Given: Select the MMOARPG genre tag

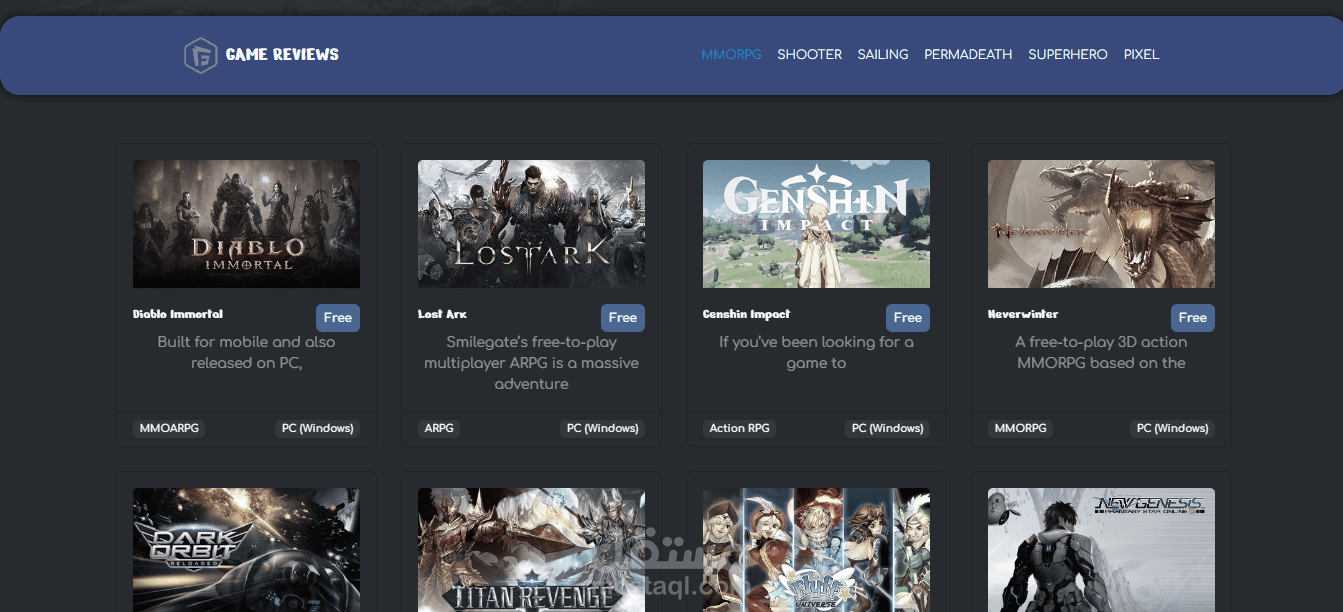Looking at the screenshot, I should 169,428.
